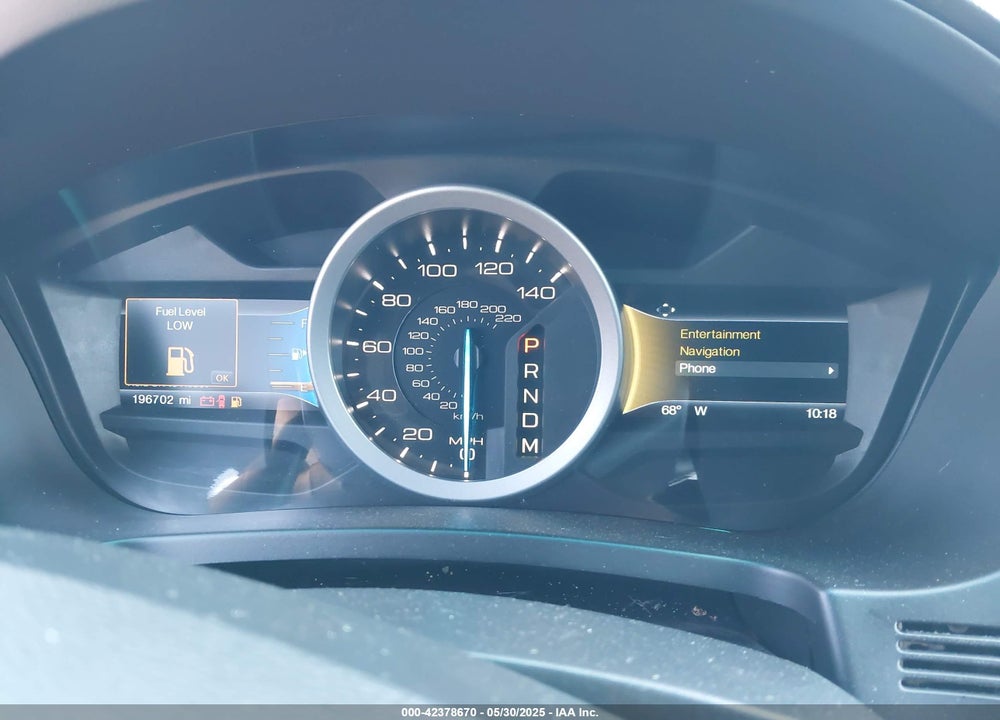Select the D gear indicator
Screen dimensions: 1000x720
tap(531, 420)
